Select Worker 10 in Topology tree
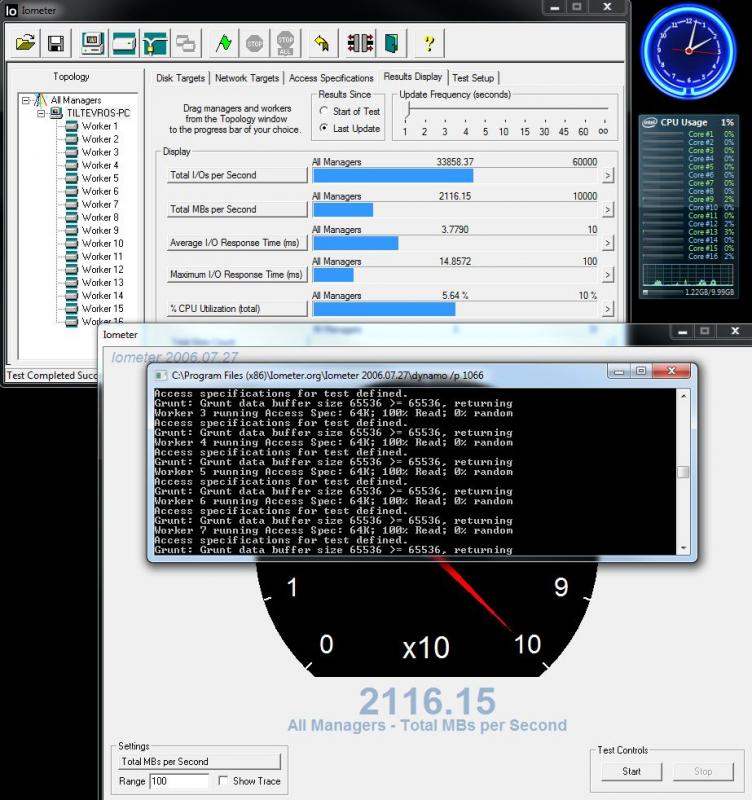The width and height of the screenshot is (752, 800). 103,243
